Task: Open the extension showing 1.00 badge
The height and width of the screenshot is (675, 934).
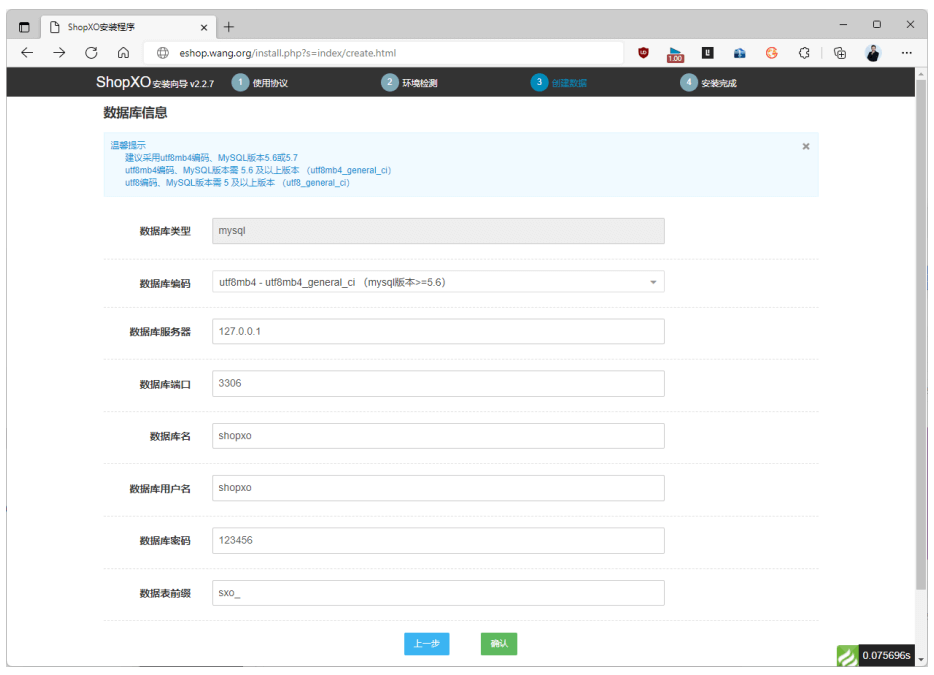Action: (675, 54)
